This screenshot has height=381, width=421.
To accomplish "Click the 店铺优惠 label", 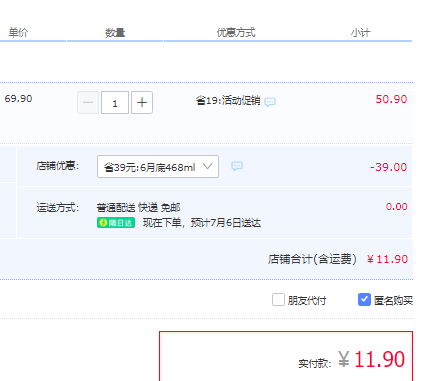I will coord(58,166).
